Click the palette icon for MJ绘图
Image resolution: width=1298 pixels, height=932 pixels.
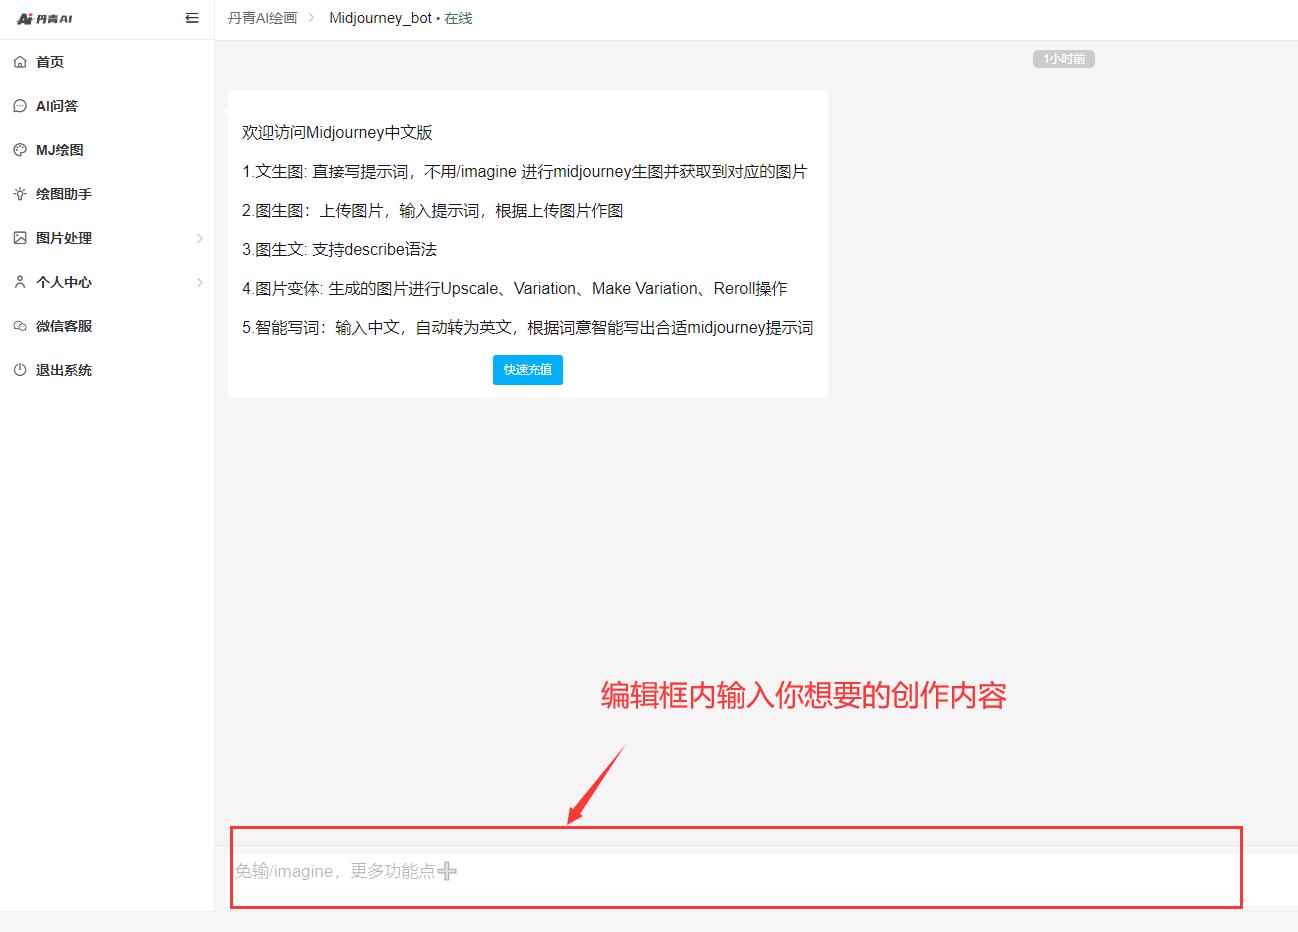click(20, 150)
